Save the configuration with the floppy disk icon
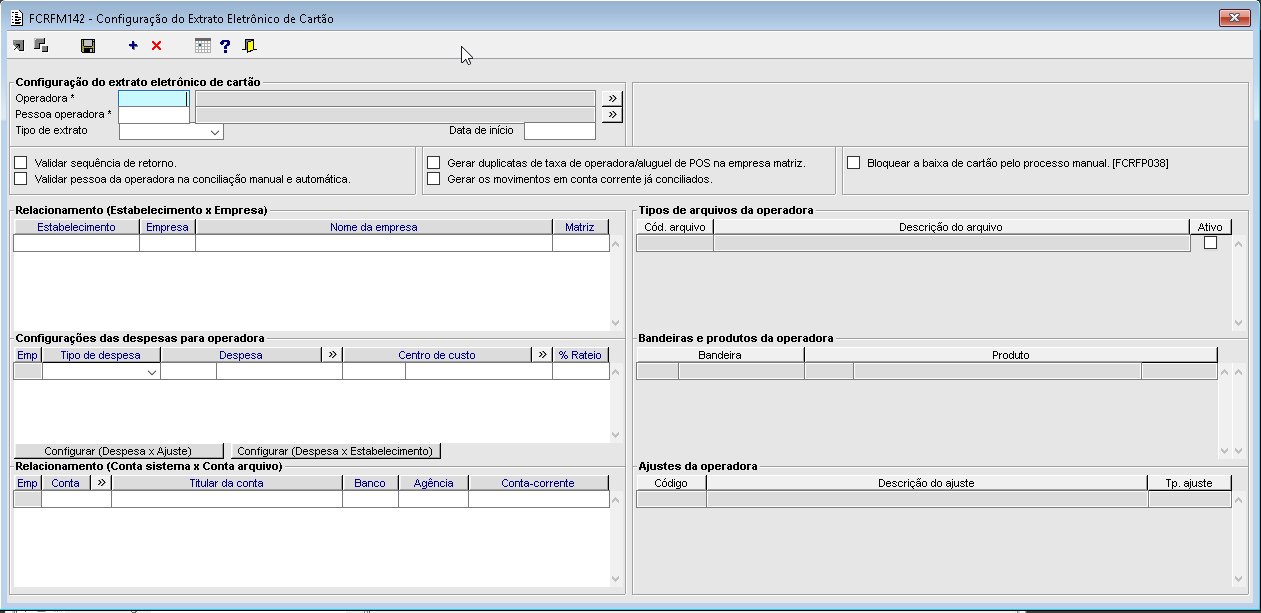This screenshot has width=1261, height=613. 88,45
